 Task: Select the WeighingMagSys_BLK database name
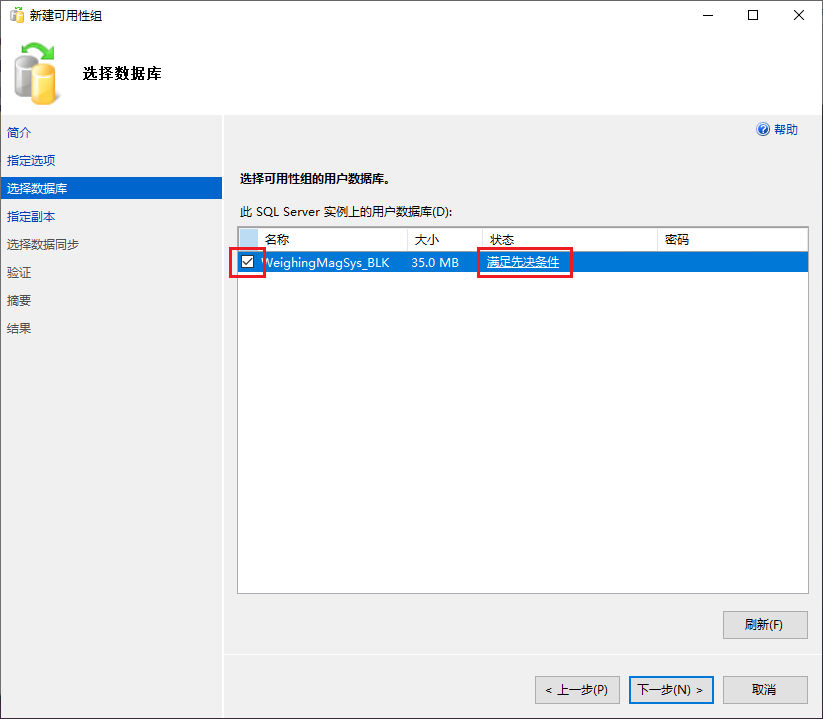click(x=326, y=262)
